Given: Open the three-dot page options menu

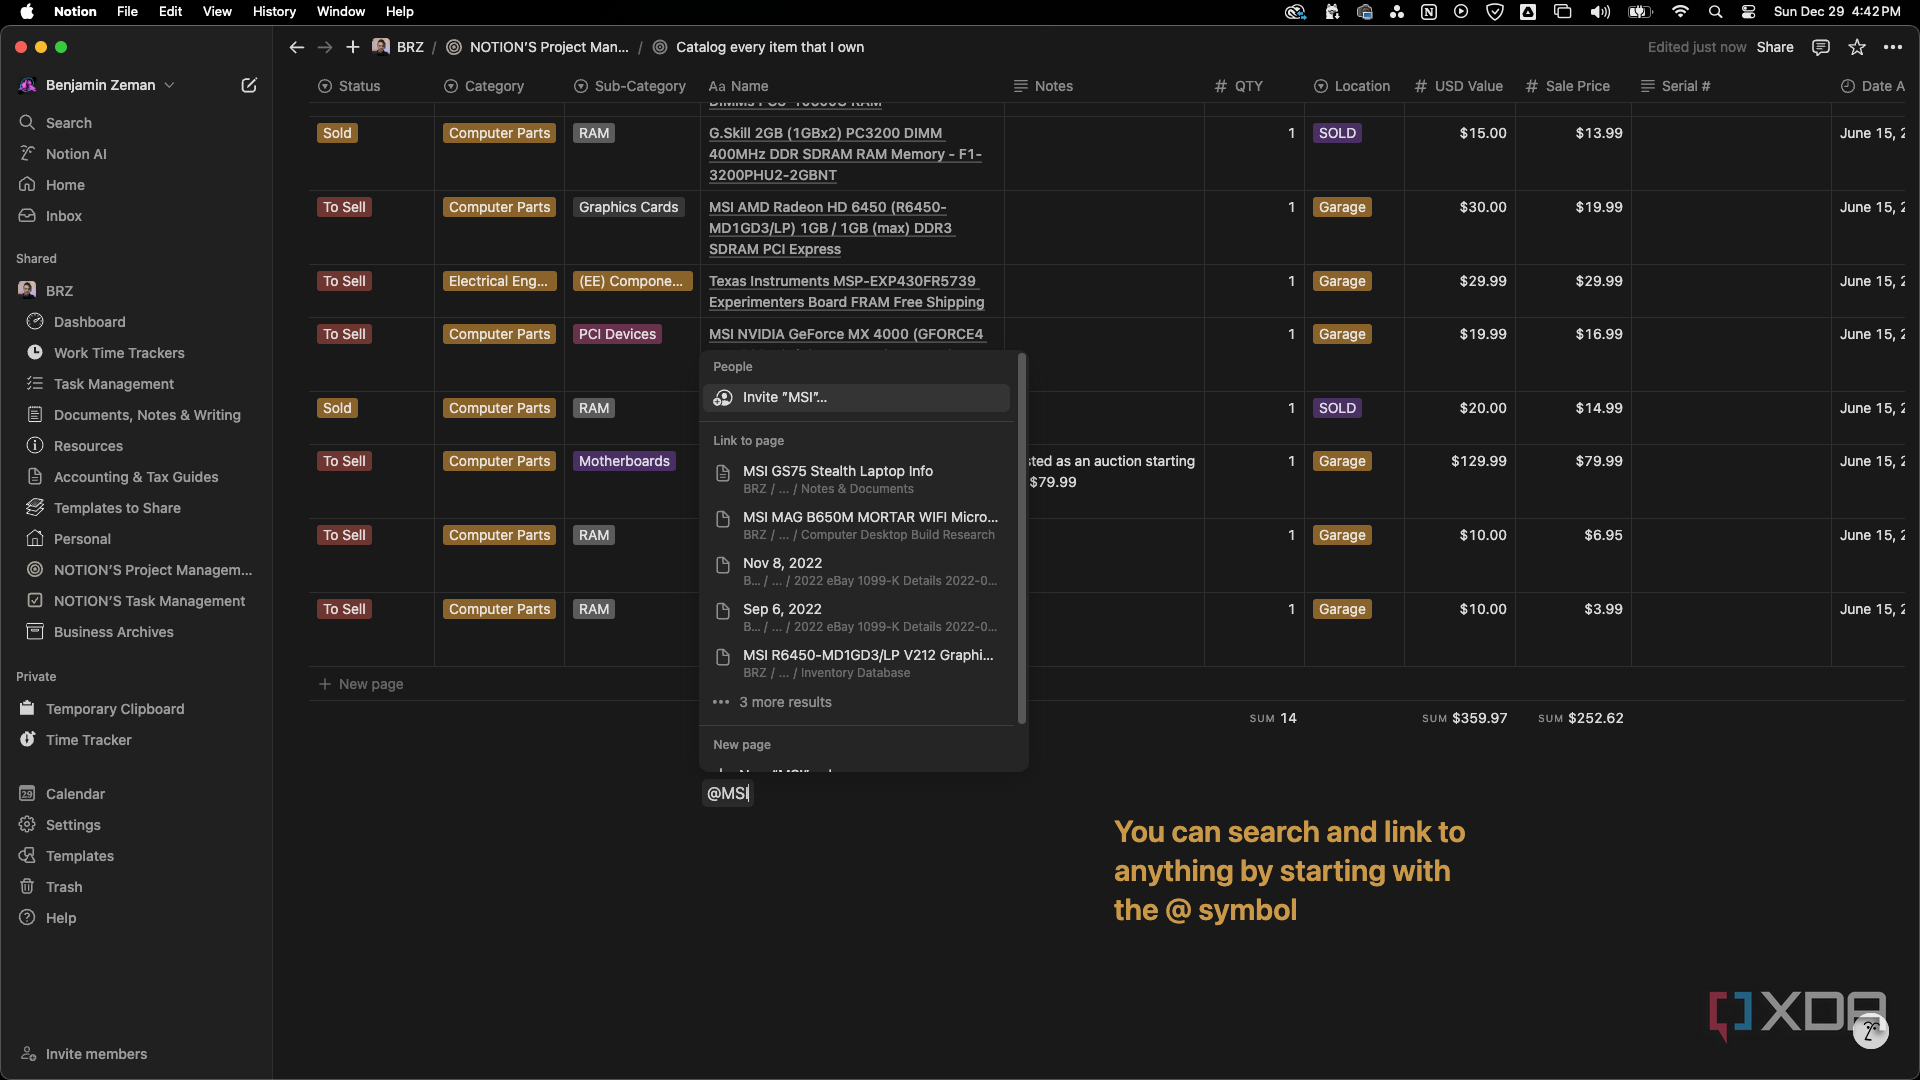Looking at the screenshot, I should pyautogui.click(x=1893, y=47).
